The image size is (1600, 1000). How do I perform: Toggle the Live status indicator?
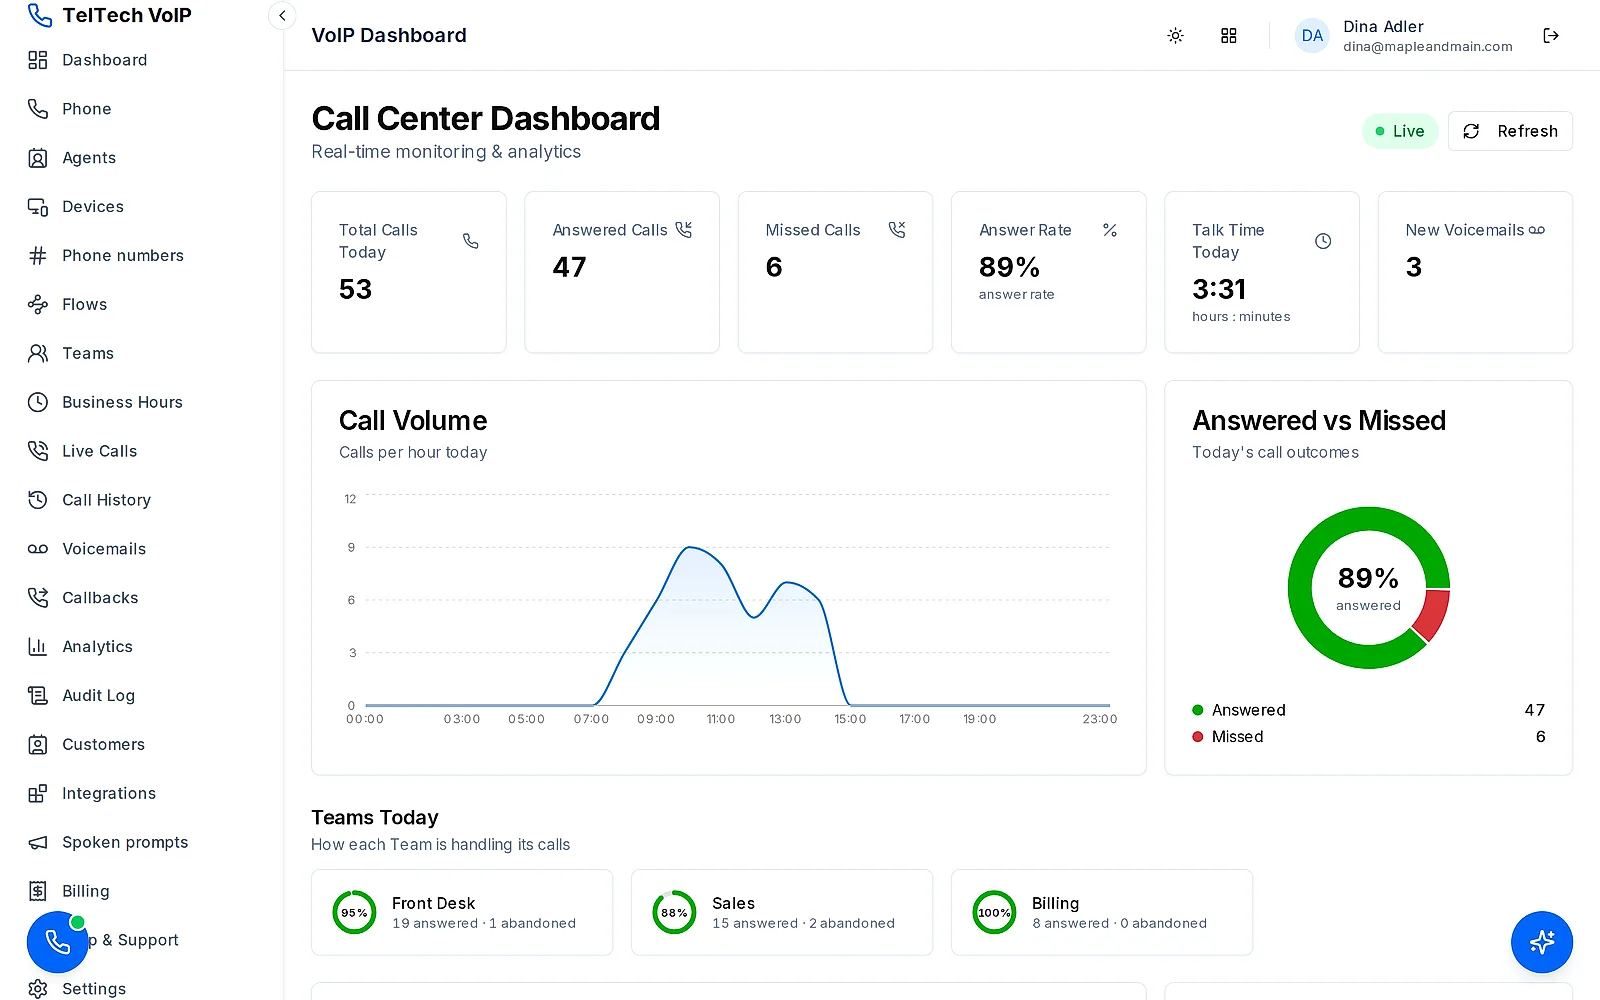pos(1400,131)
